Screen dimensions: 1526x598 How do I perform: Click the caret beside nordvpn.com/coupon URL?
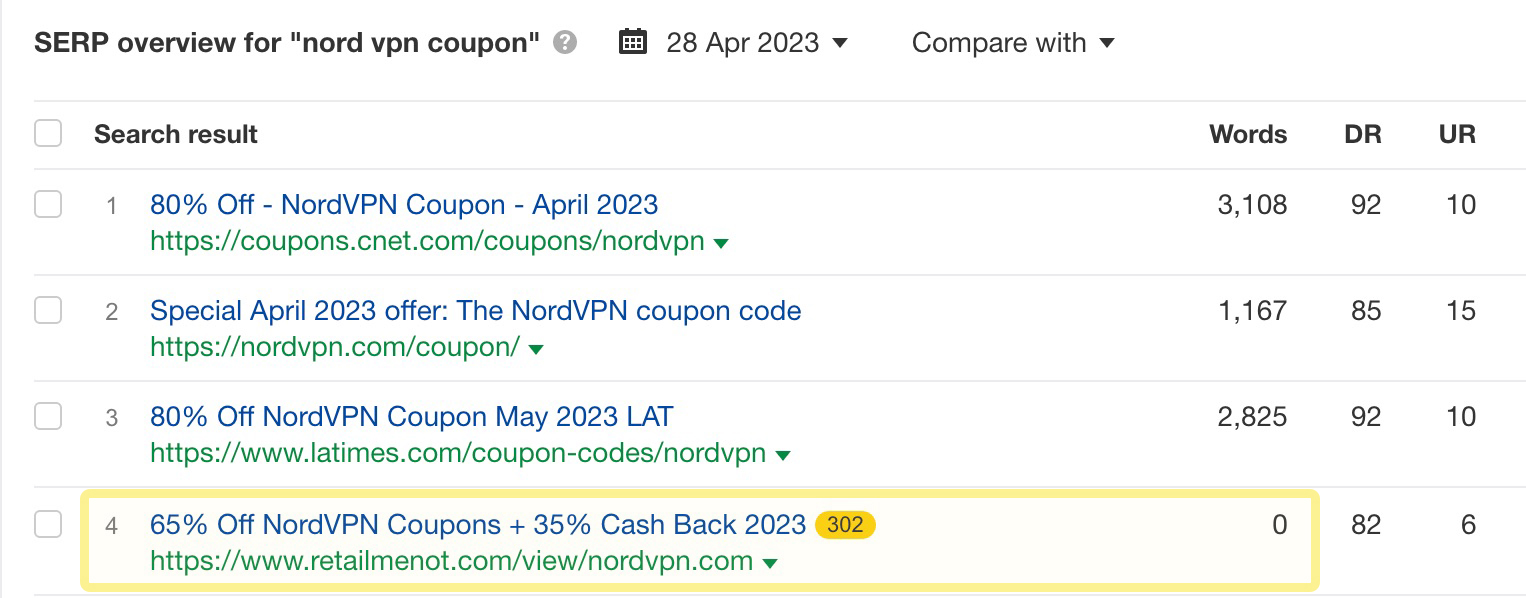pos(534,349)
